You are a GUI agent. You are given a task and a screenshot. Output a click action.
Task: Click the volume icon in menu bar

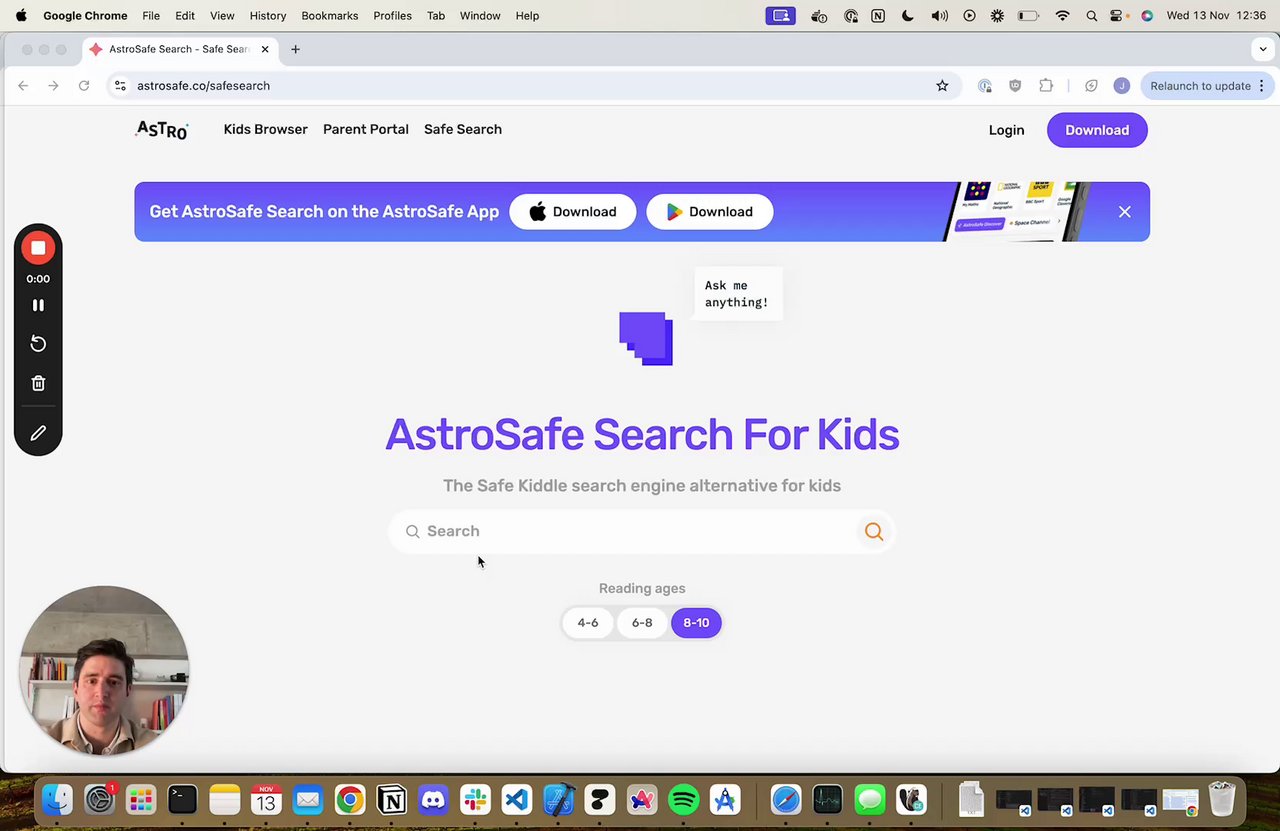(x=940, y=16)
